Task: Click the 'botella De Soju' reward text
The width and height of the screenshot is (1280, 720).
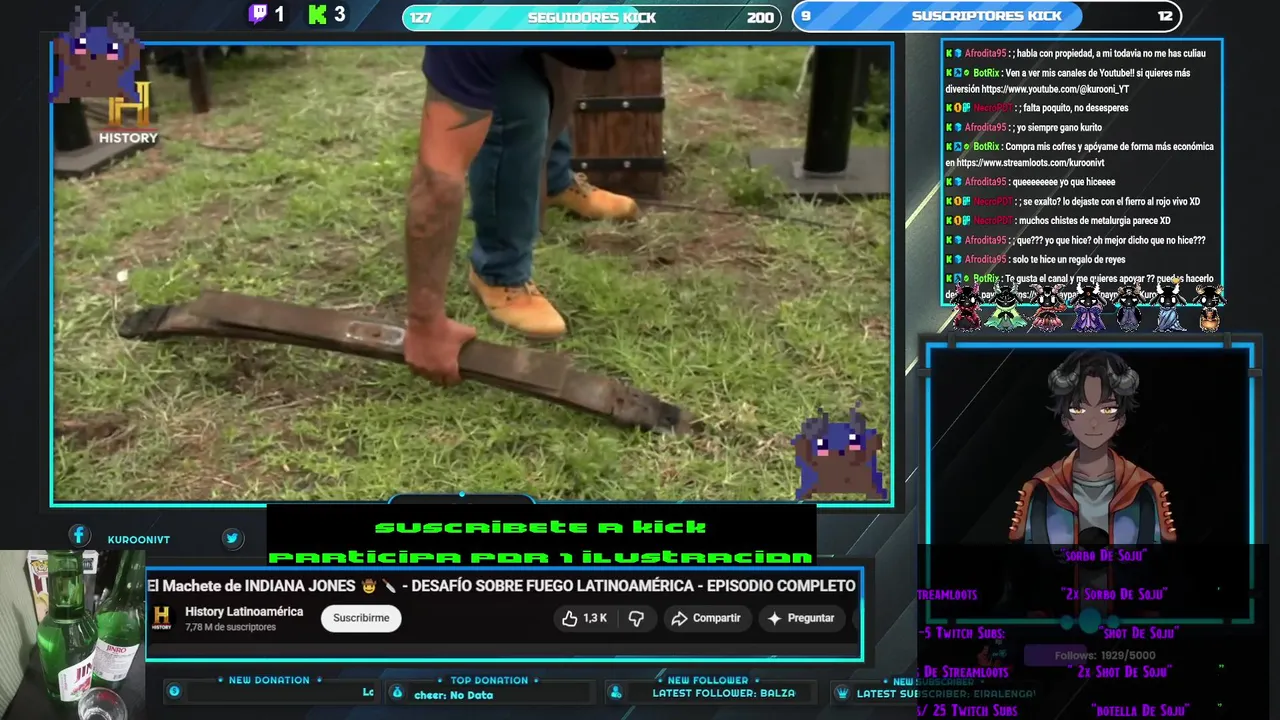Action: coord(1140,711)
